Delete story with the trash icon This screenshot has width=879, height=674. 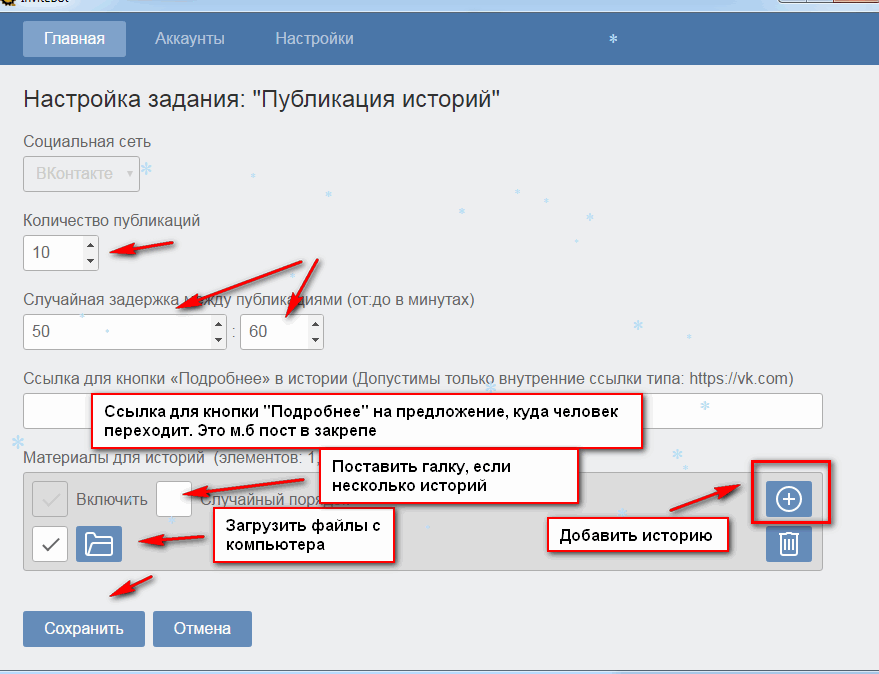(789, 544)
